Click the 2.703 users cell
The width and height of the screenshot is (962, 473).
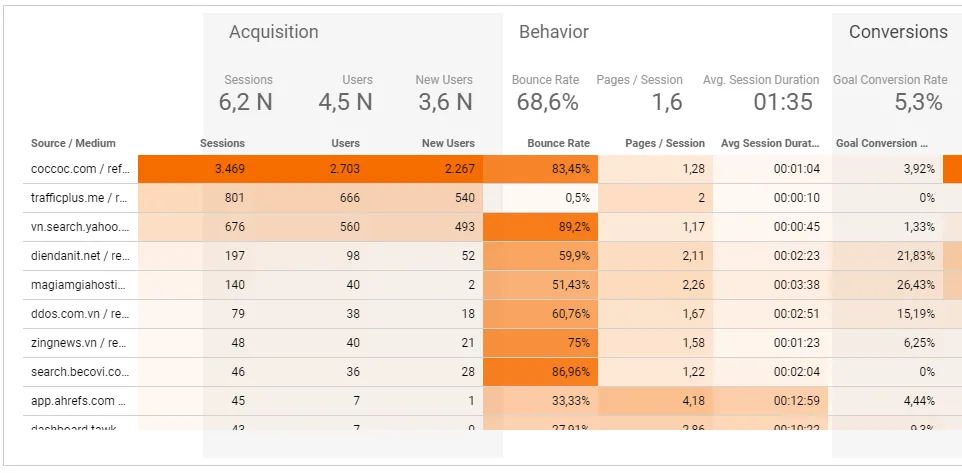coord(310,169)
